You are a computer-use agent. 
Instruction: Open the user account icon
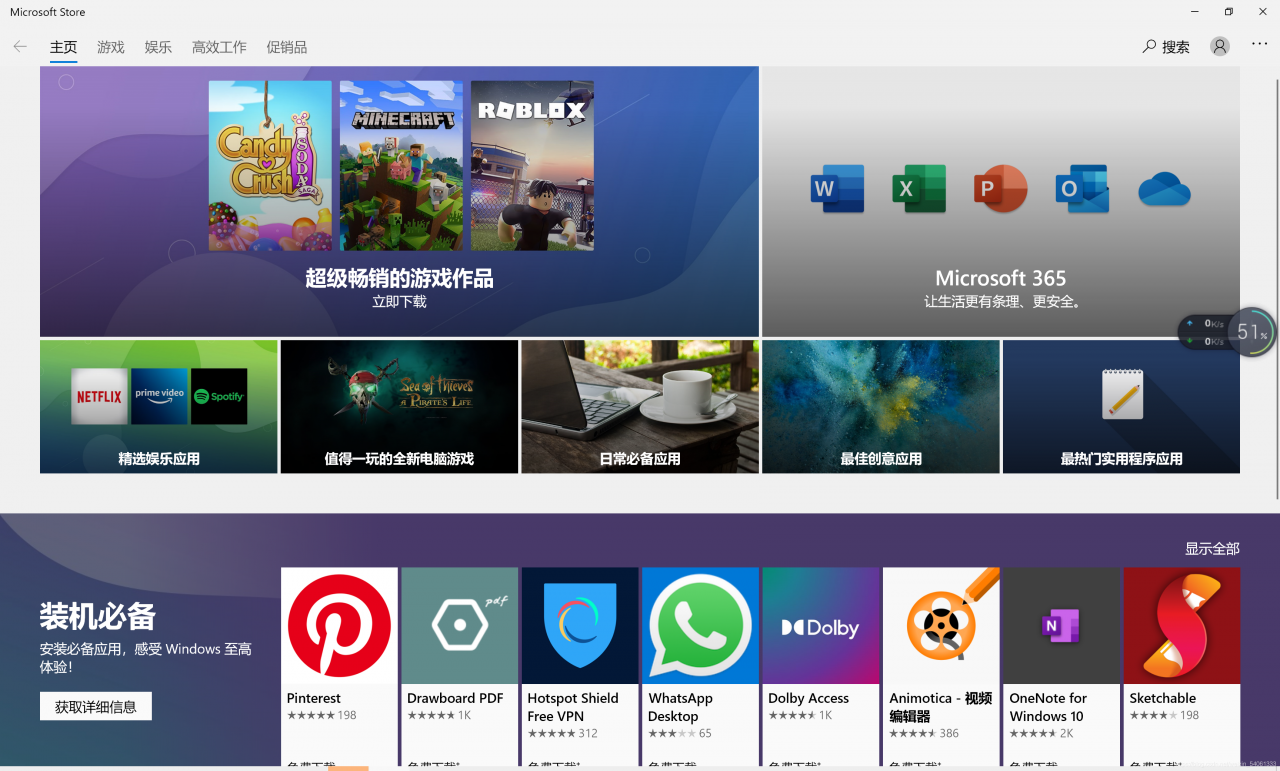point(1220,46)
